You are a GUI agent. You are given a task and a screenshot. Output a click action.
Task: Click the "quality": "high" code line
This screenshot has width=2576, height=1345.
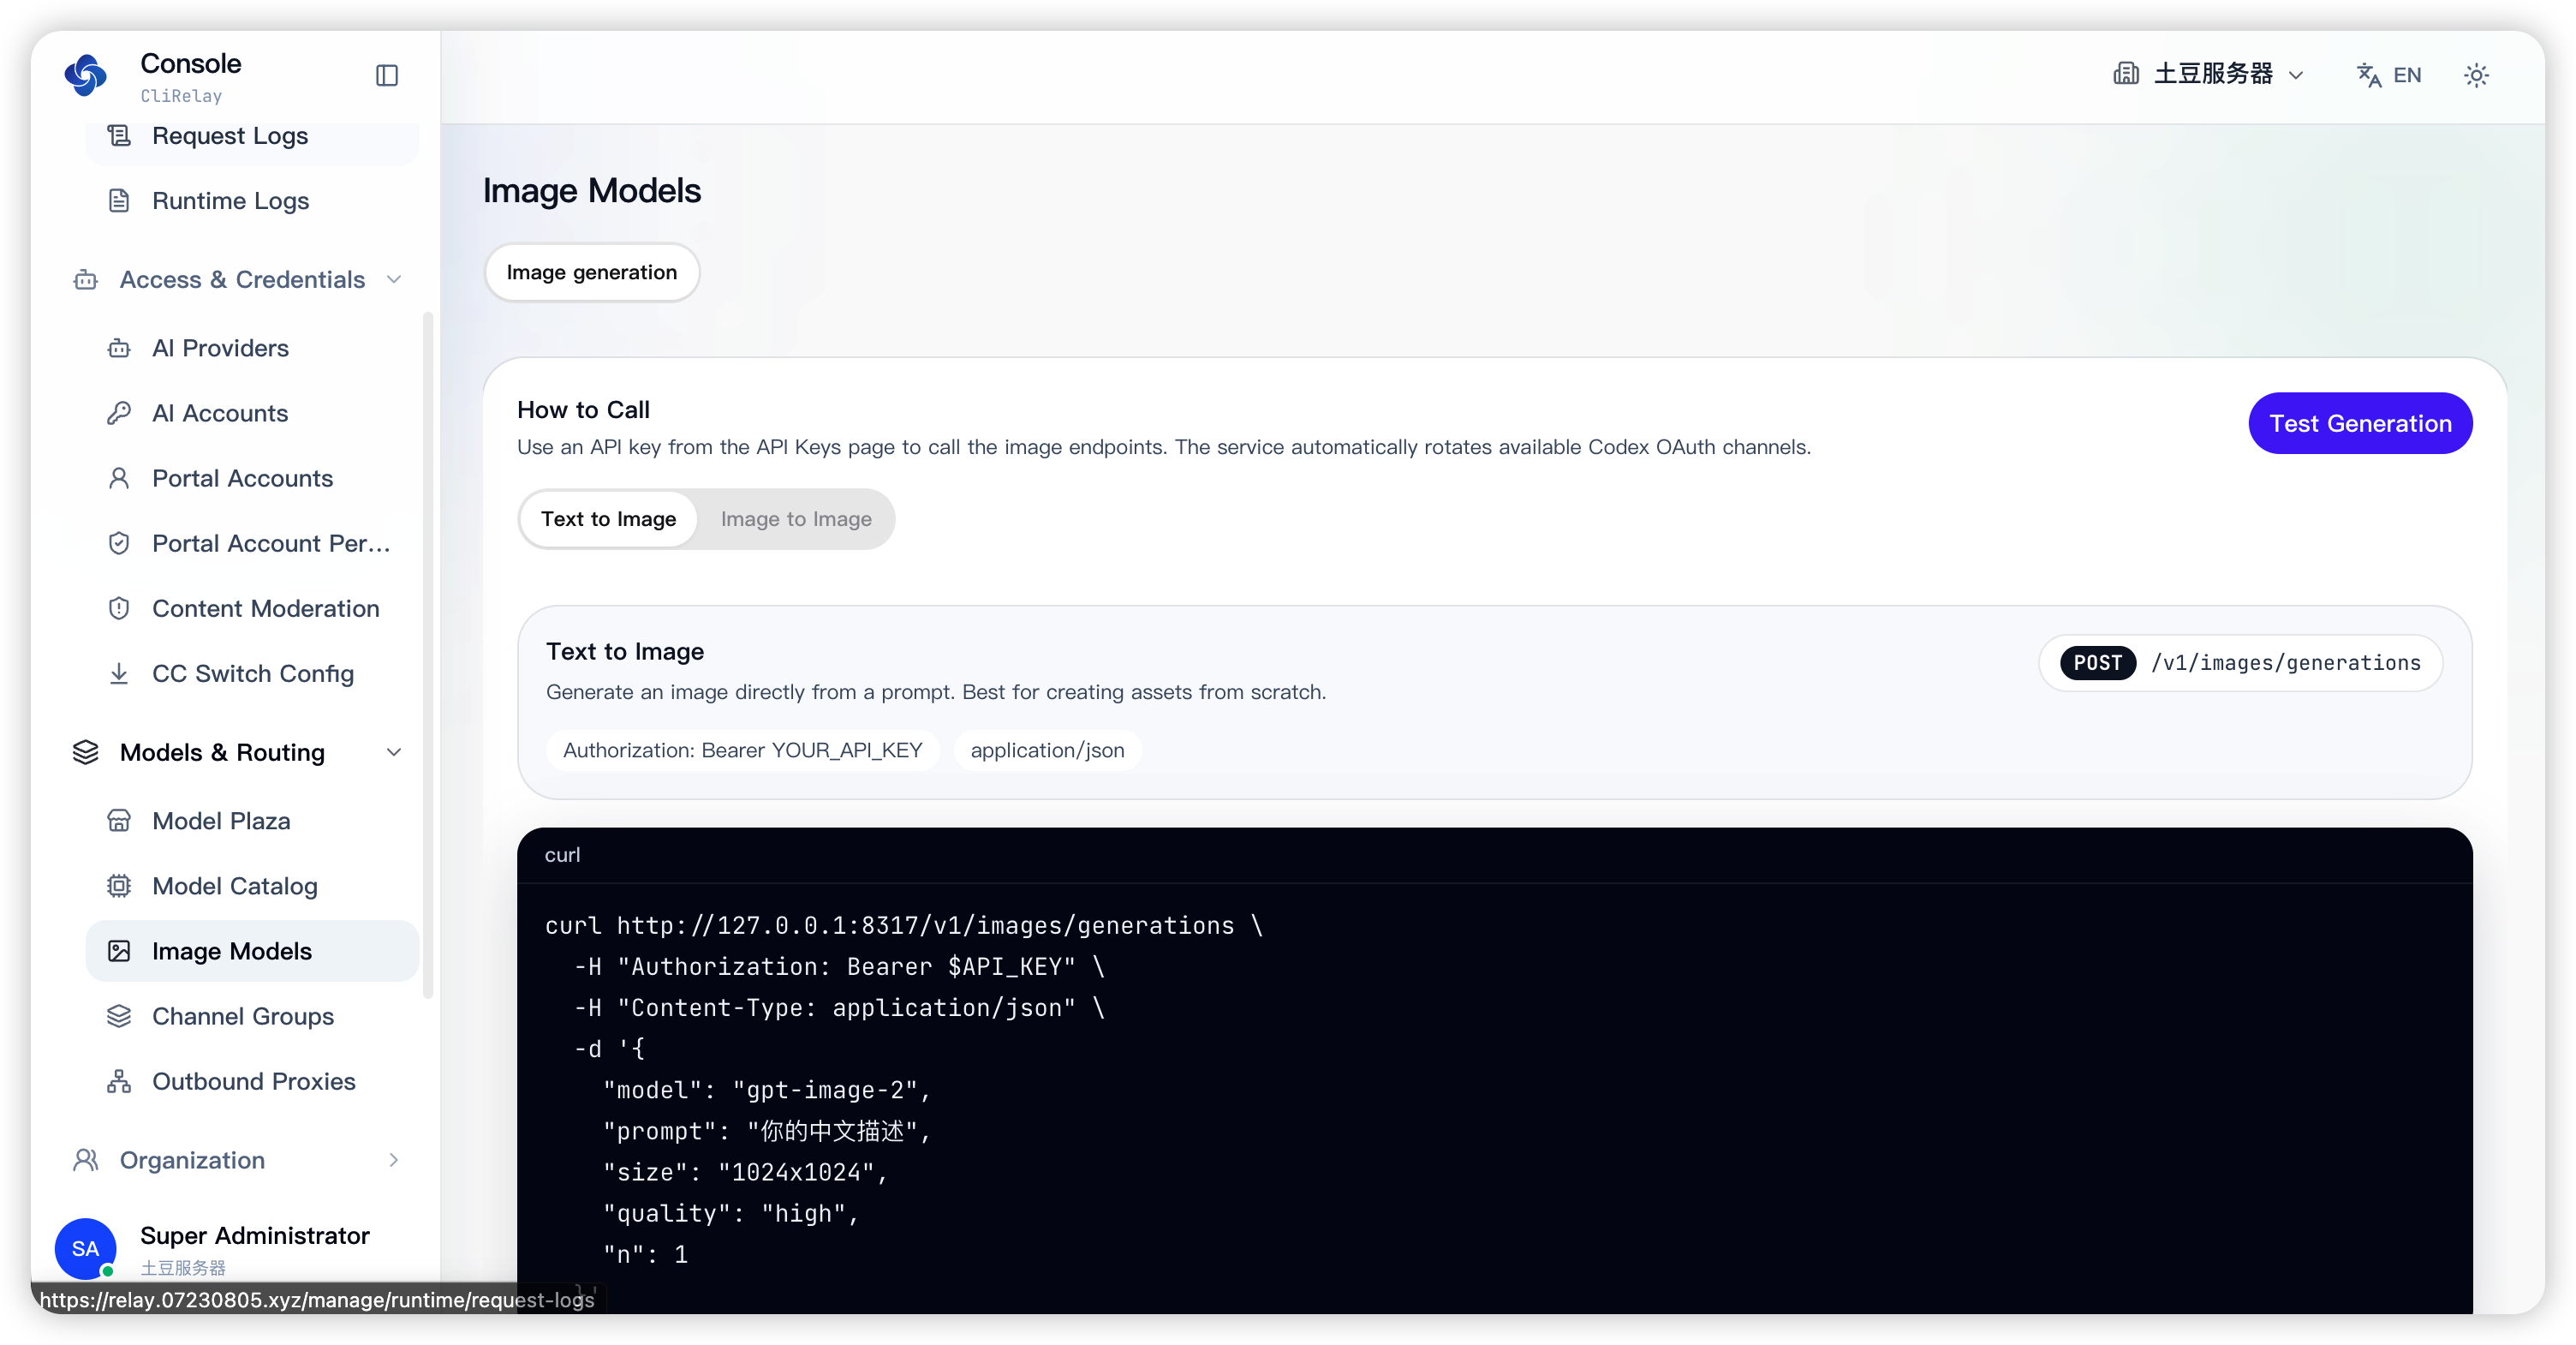[731, 1212]
